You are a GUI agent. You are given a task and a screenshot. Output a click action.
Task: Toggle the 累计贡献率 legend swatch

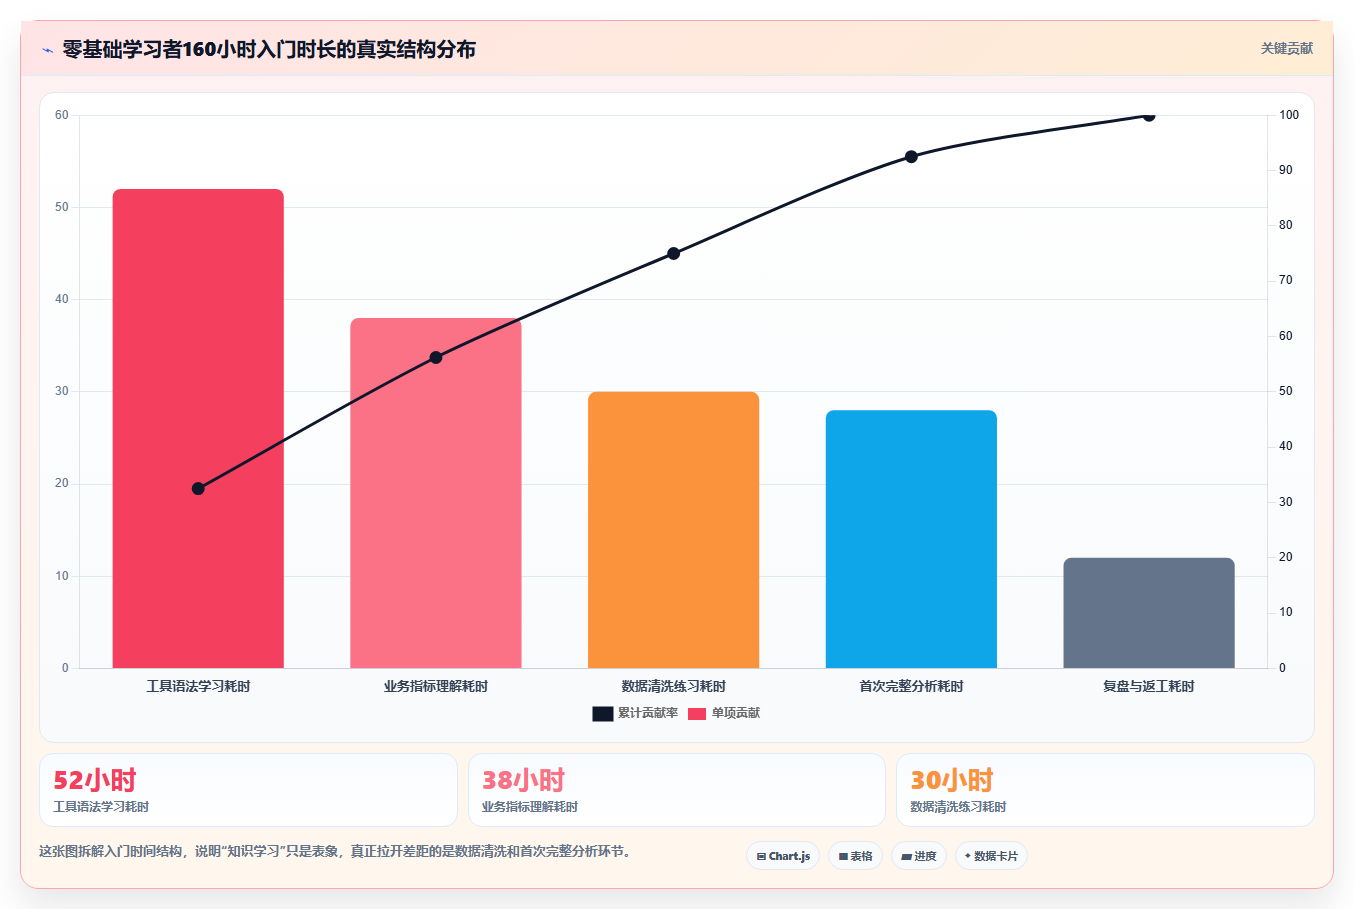(602, 714)
